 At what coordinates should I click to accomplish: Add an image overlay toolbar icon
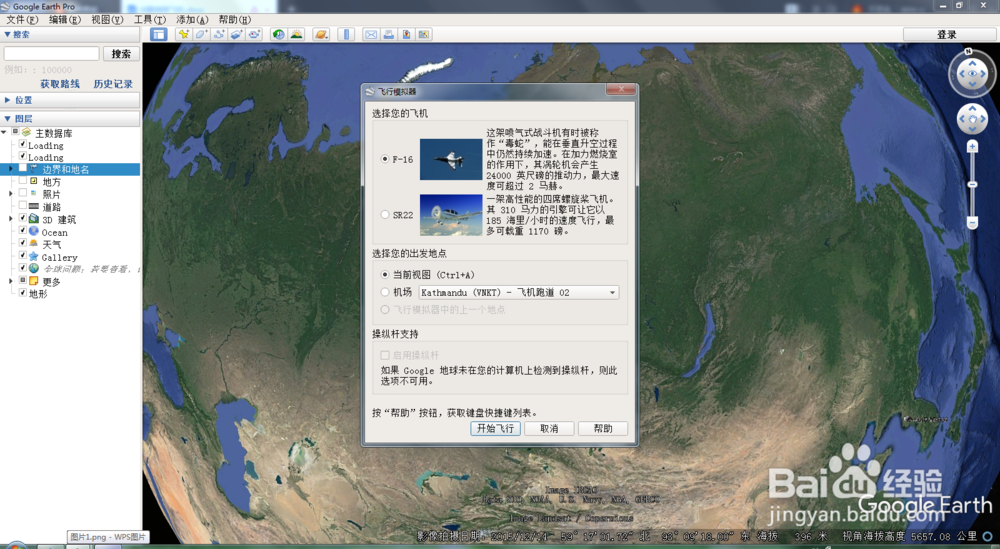click(x=237, y=34)
